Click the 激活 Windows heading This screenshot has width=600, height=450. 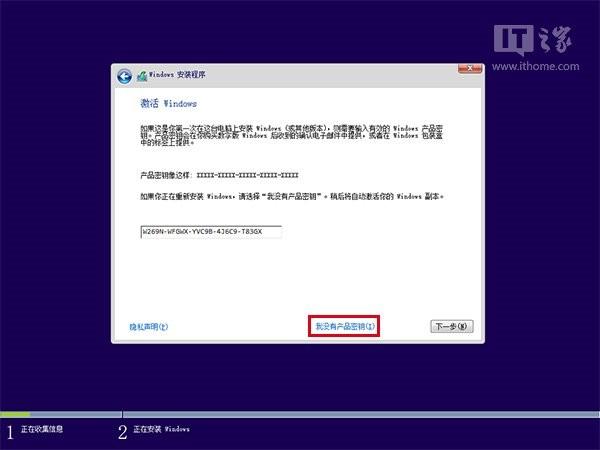pos(168,103)
